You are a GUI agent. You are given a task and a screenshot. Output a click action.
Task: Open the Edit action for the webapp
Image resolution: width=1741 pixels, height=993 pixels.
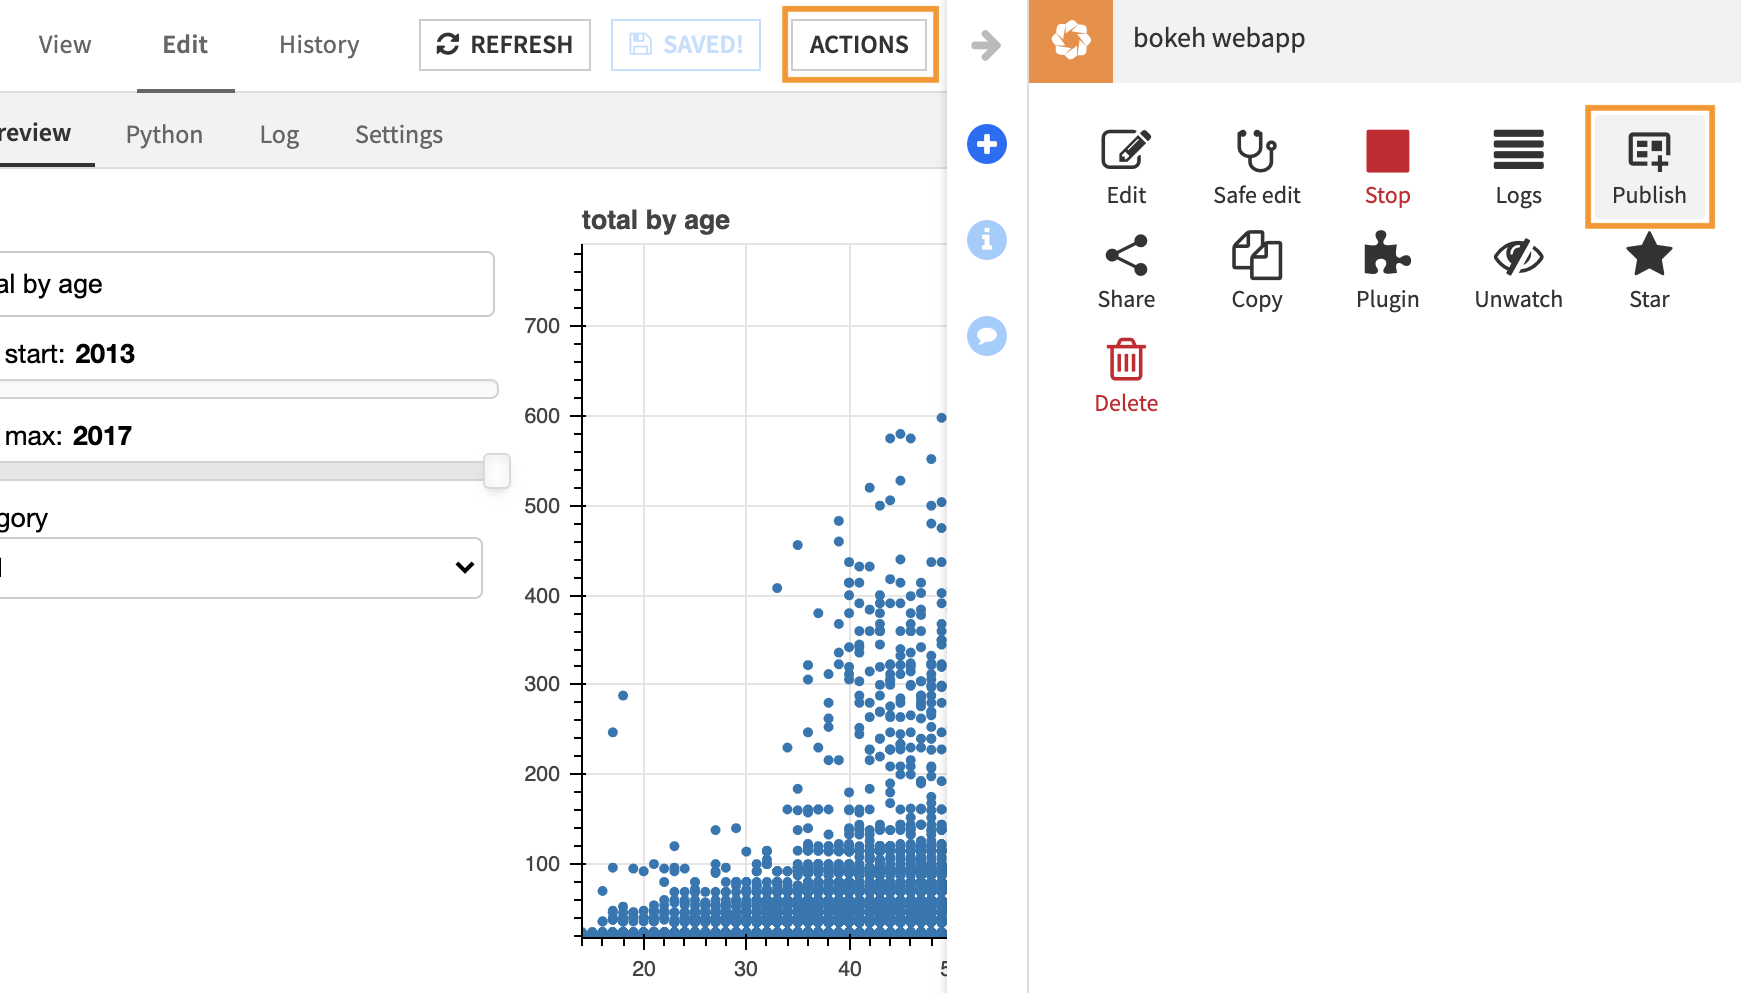pos(1126,167)
